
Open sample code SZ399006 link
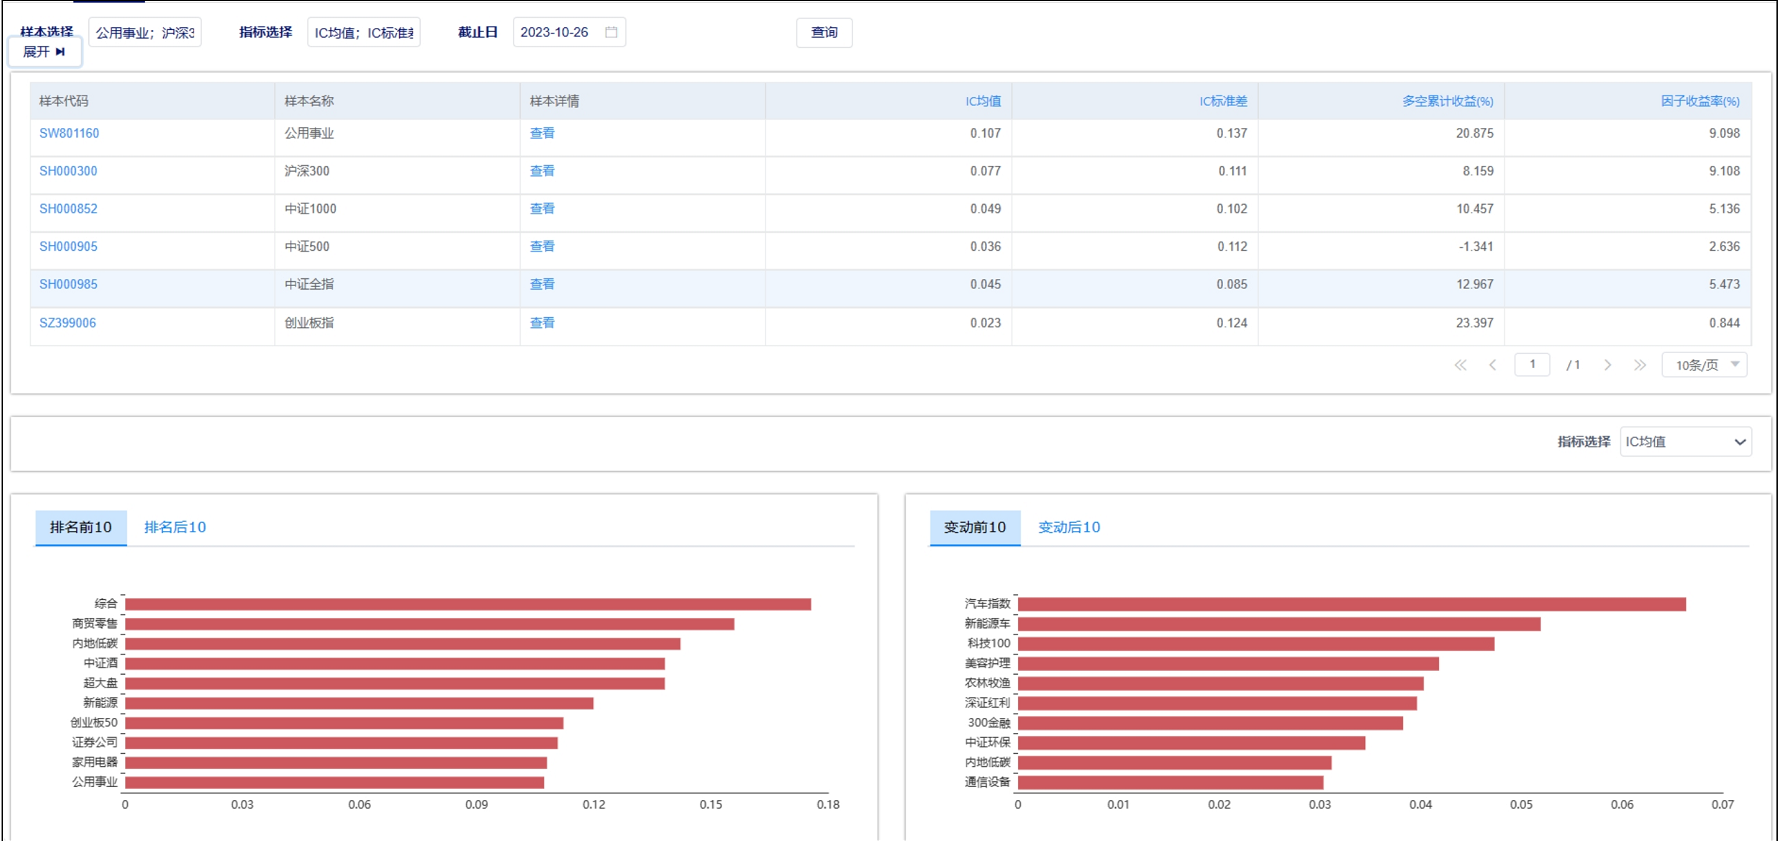(67, 323)
